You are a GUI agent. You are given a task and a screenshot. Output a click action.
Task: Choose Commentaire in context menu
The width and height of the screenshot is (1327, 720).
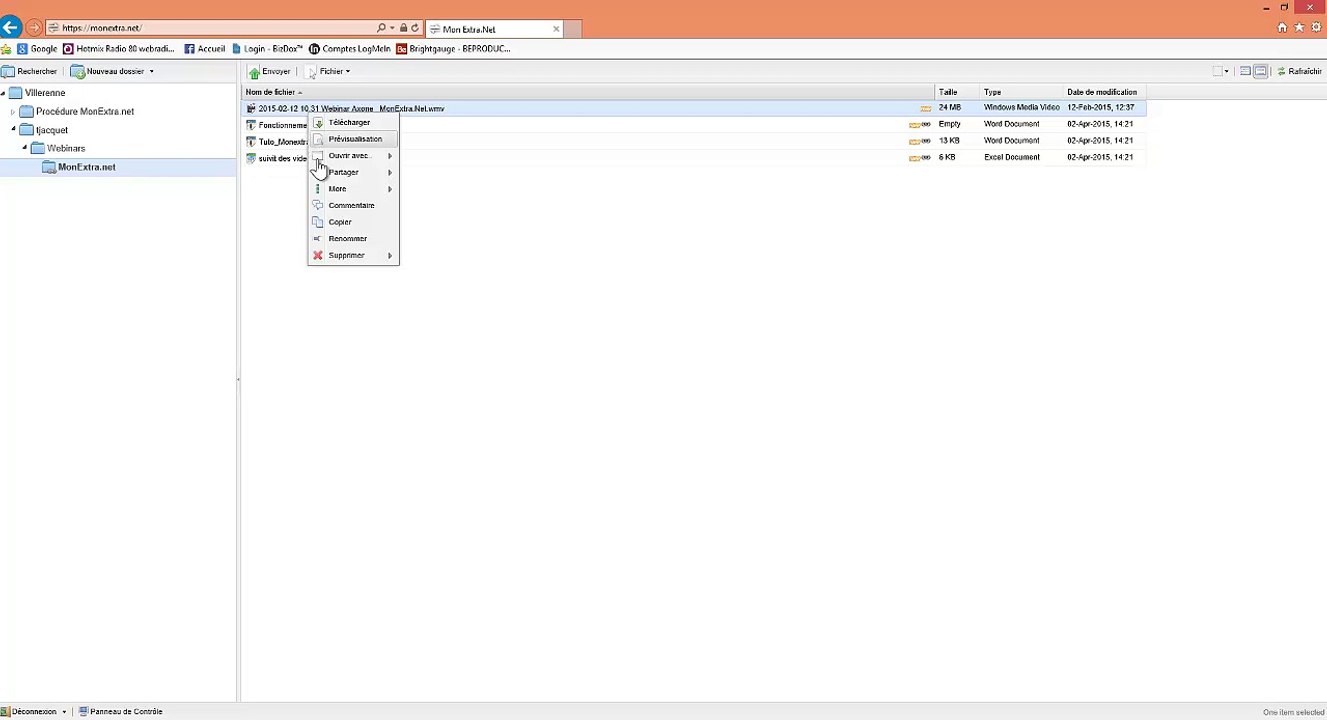pos(351,205)
